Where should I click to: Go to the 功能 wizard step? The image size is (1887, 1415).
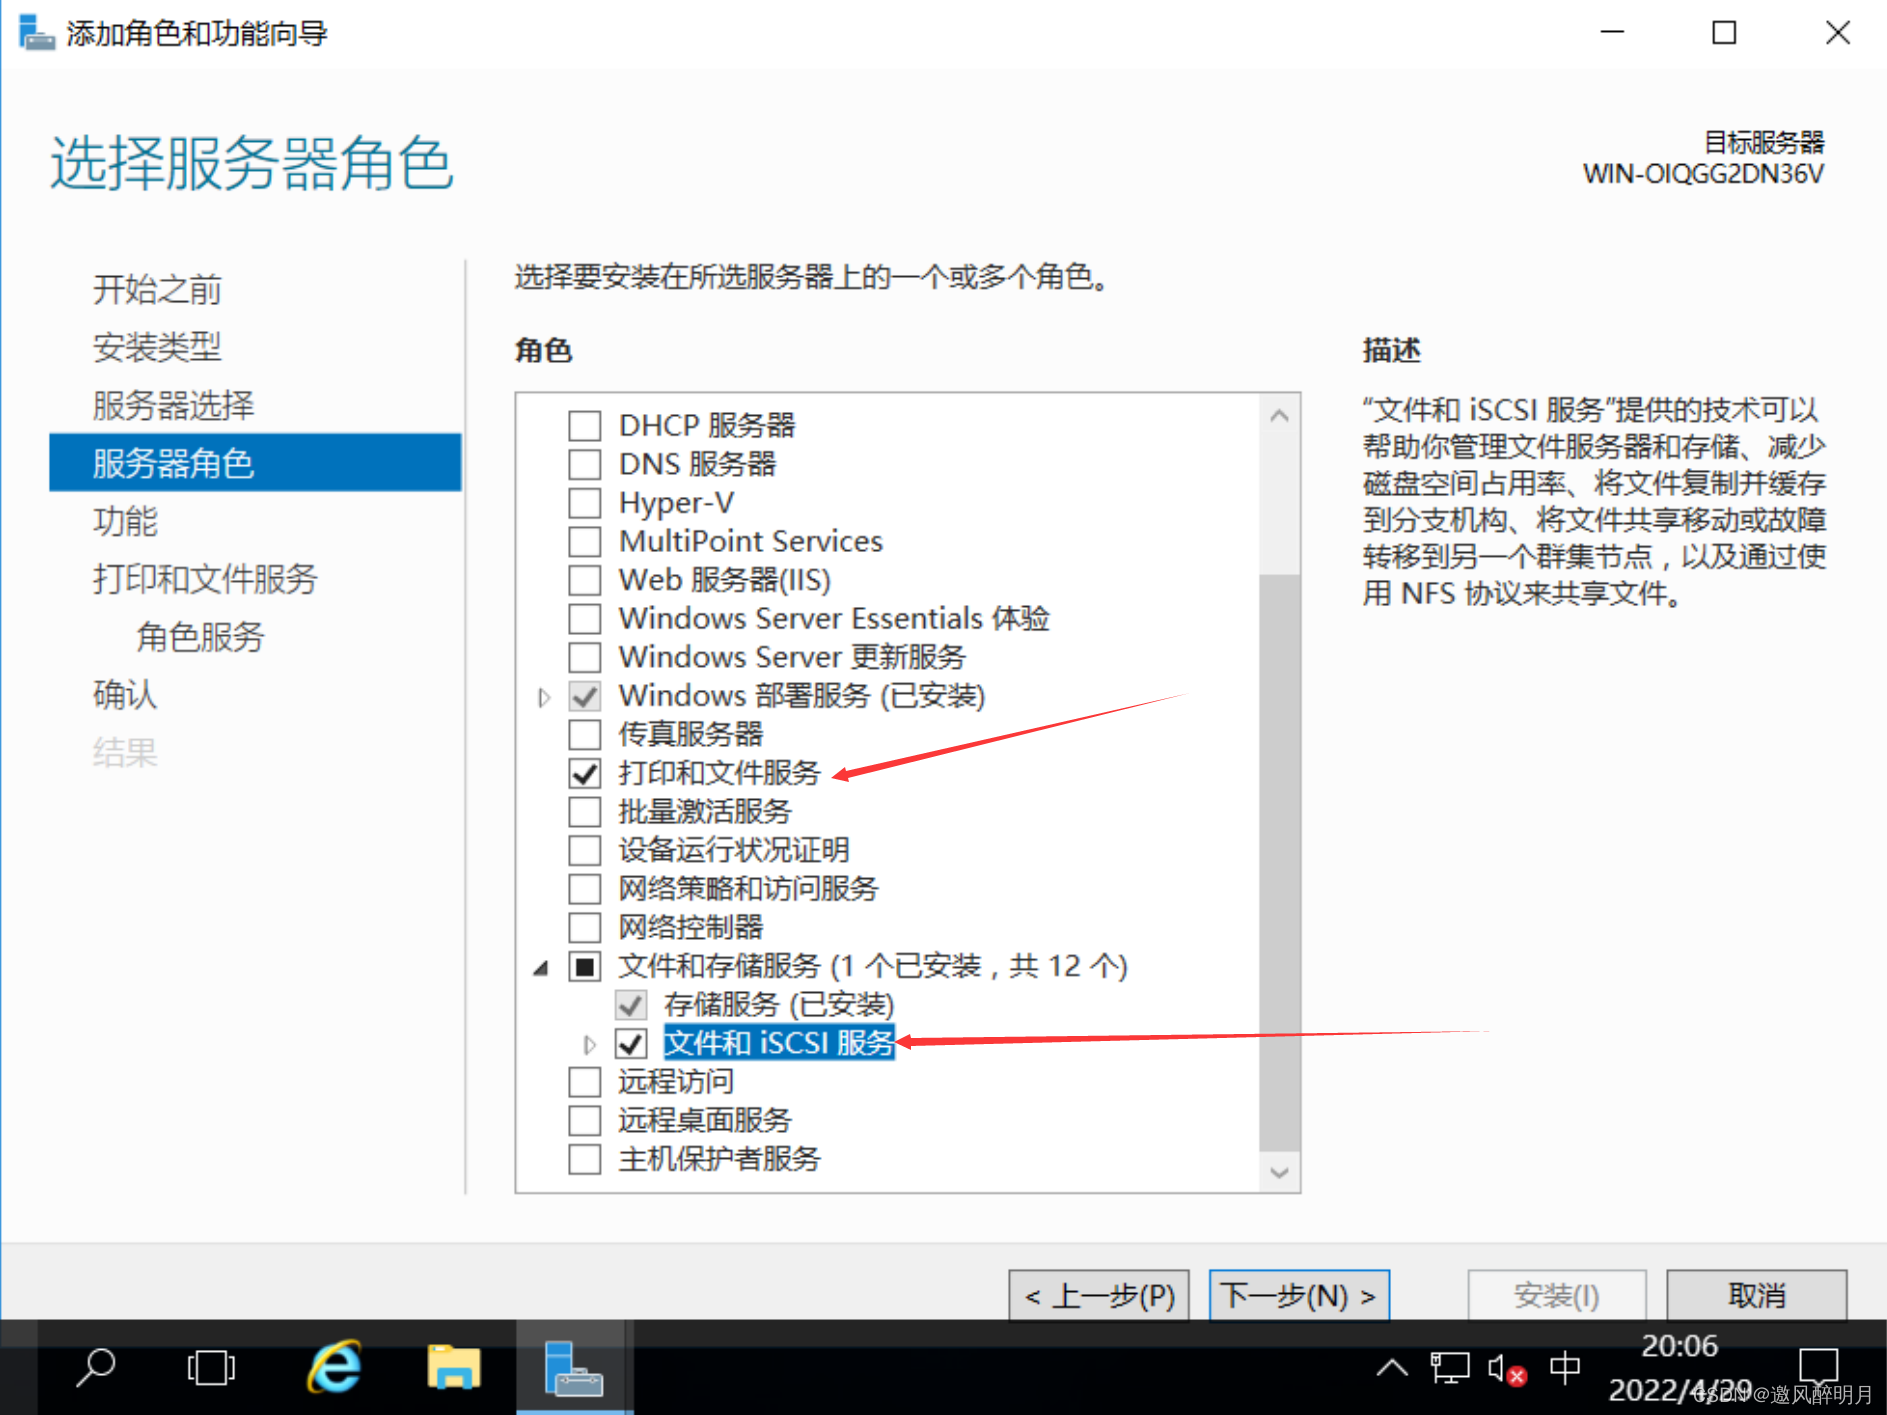pyautogui.click(x=125, y=521)
